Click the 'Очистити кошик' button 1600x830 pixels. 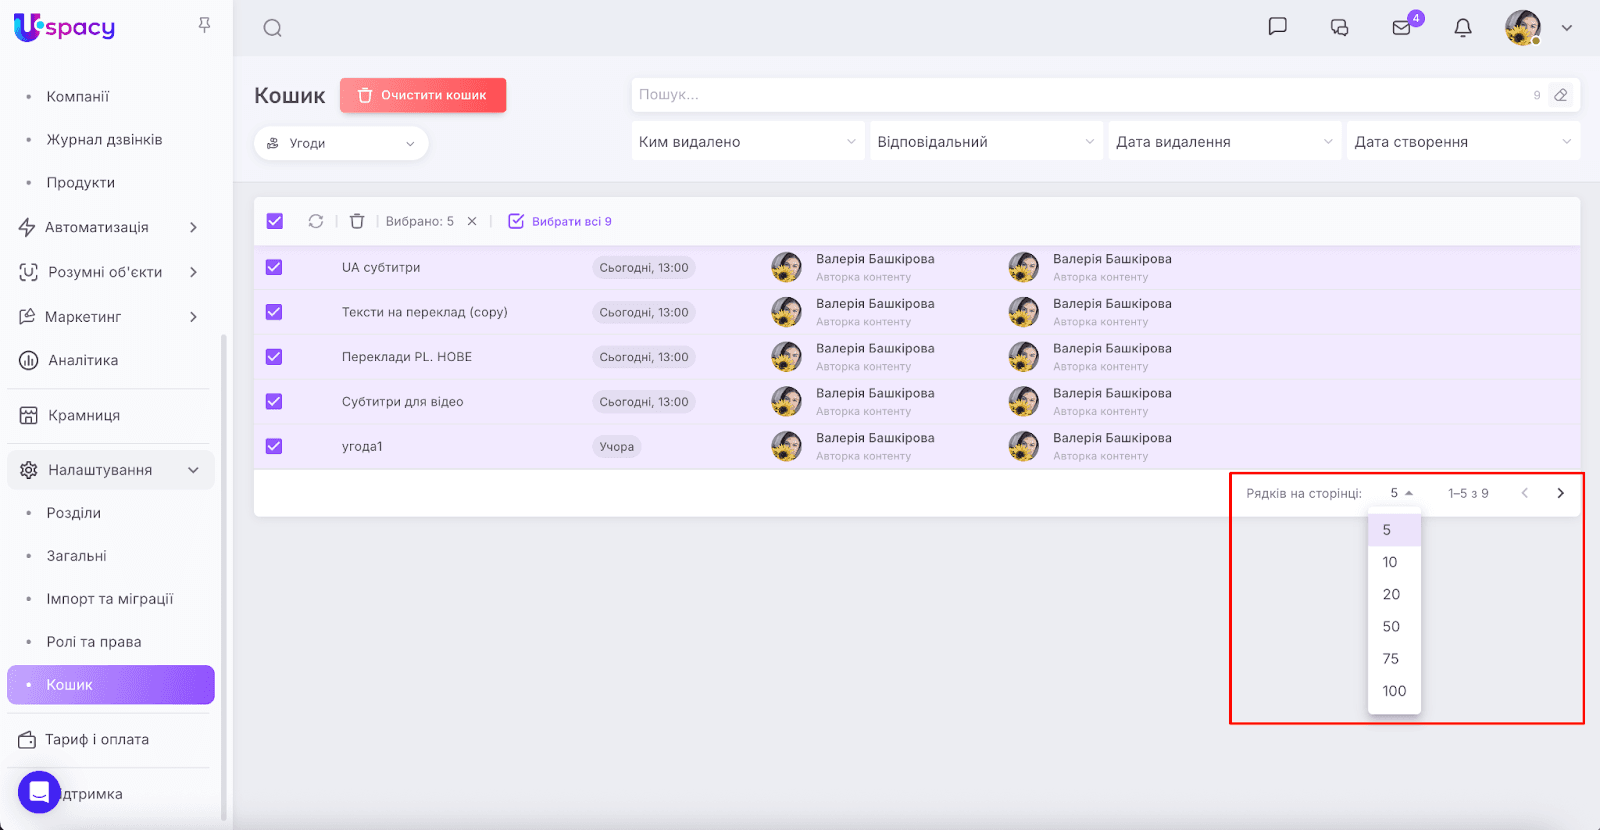pyautogui.click(x=423, y=95)
